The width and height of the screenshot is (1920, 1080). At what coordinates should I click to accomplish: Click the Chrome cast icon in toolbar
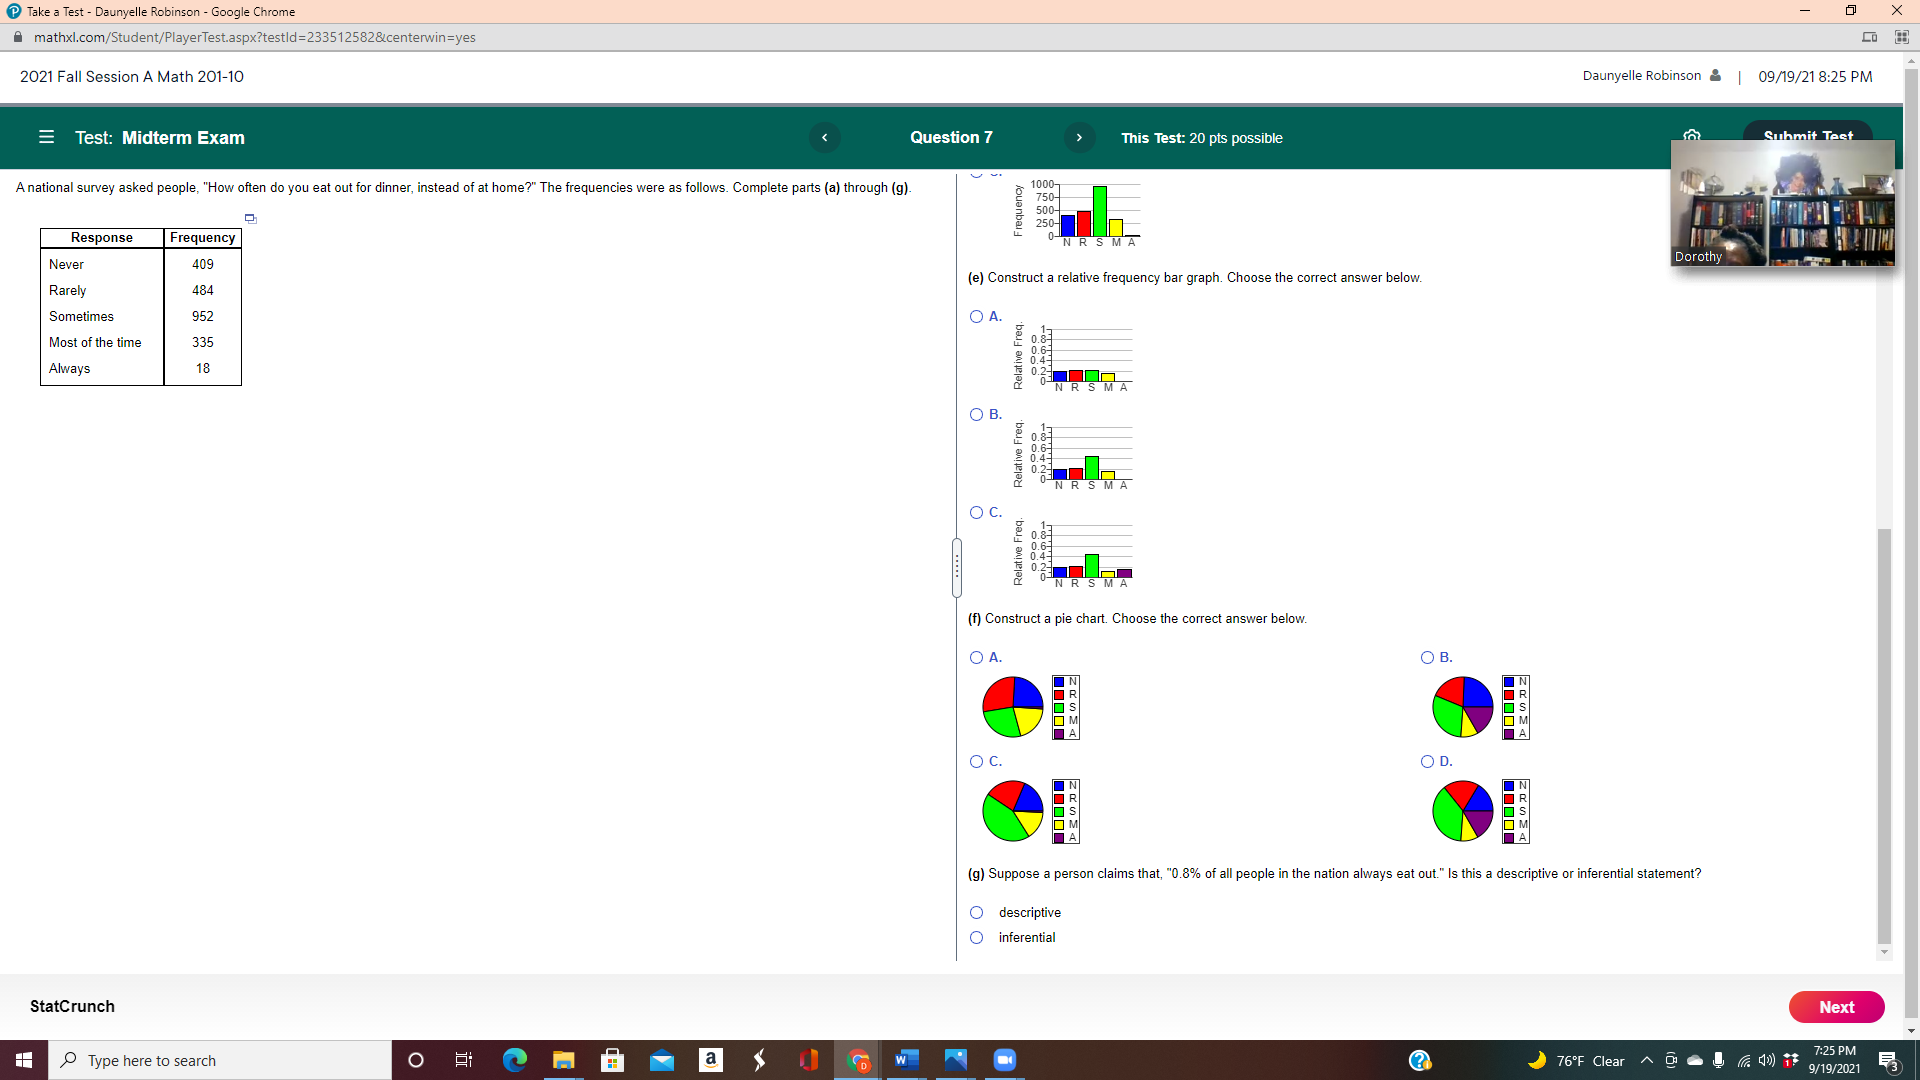(x=1871, y=37)
